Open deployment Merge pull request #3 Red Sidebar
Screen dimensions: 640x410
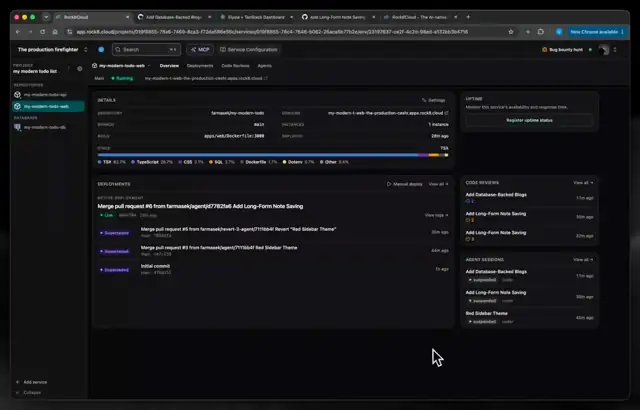coord(219,248)
